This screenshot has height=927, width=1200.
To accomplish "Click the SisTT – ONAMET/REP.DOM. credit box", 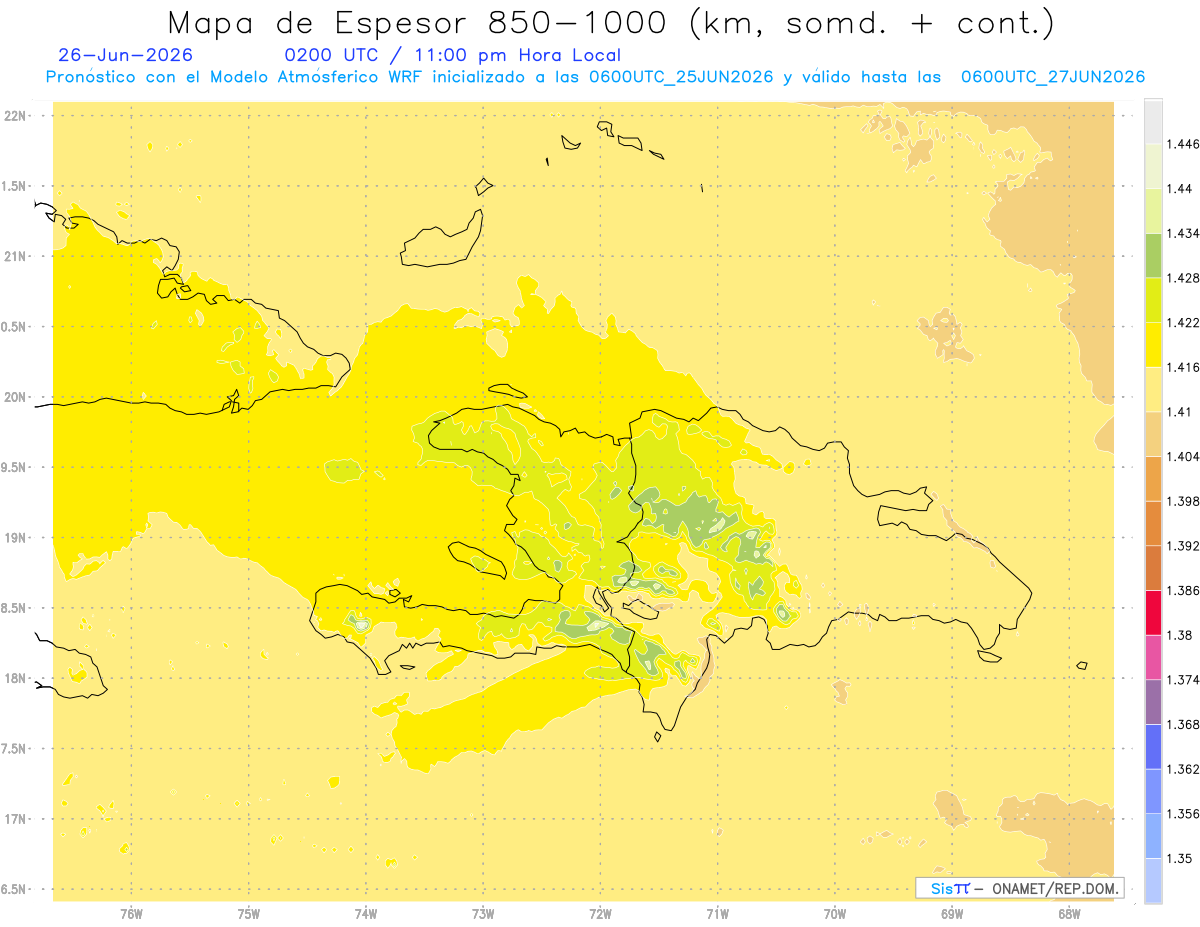I will (x=1020, y=887).
